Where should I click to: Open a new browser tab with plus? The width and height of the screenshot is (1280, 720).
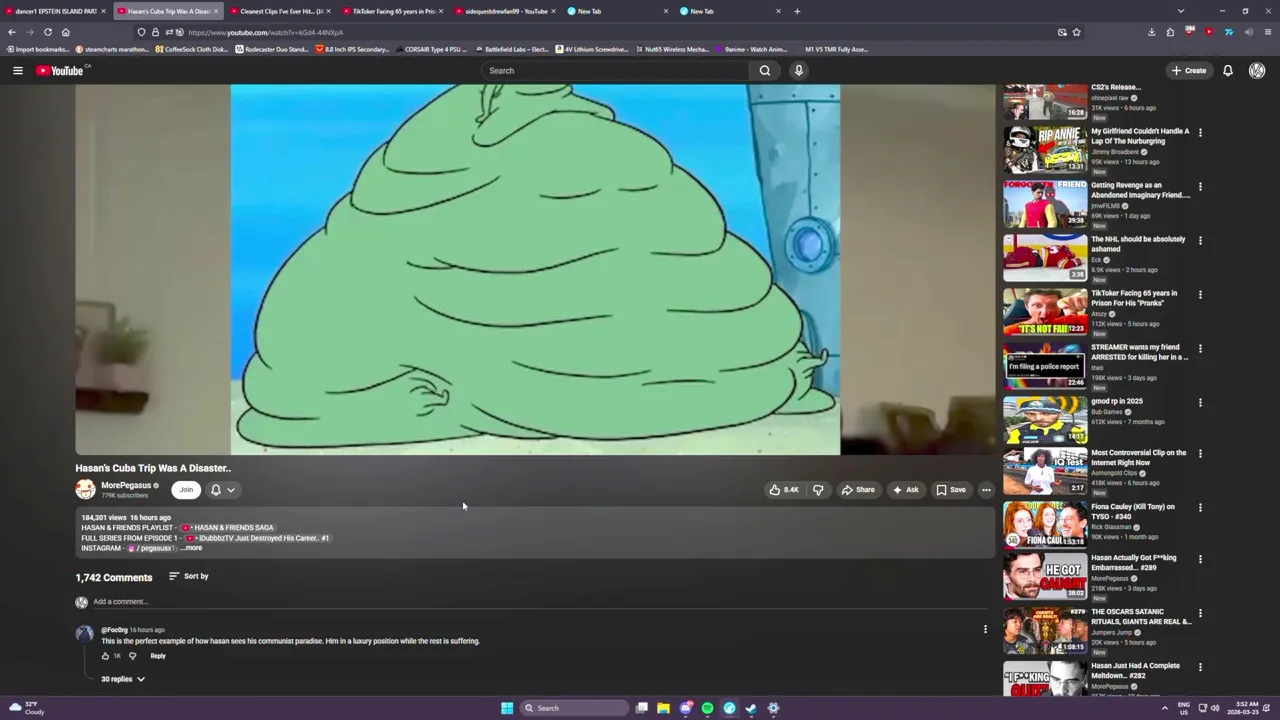pyautogui.click(x=797, y=11)
